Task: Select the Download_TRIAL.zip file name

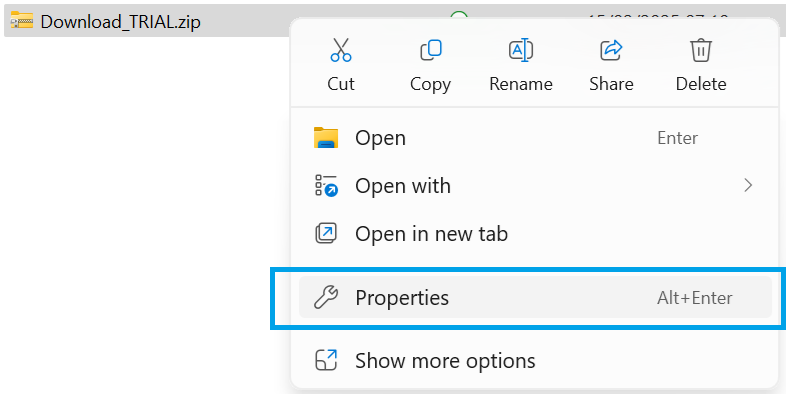Action: pos(120,22)
